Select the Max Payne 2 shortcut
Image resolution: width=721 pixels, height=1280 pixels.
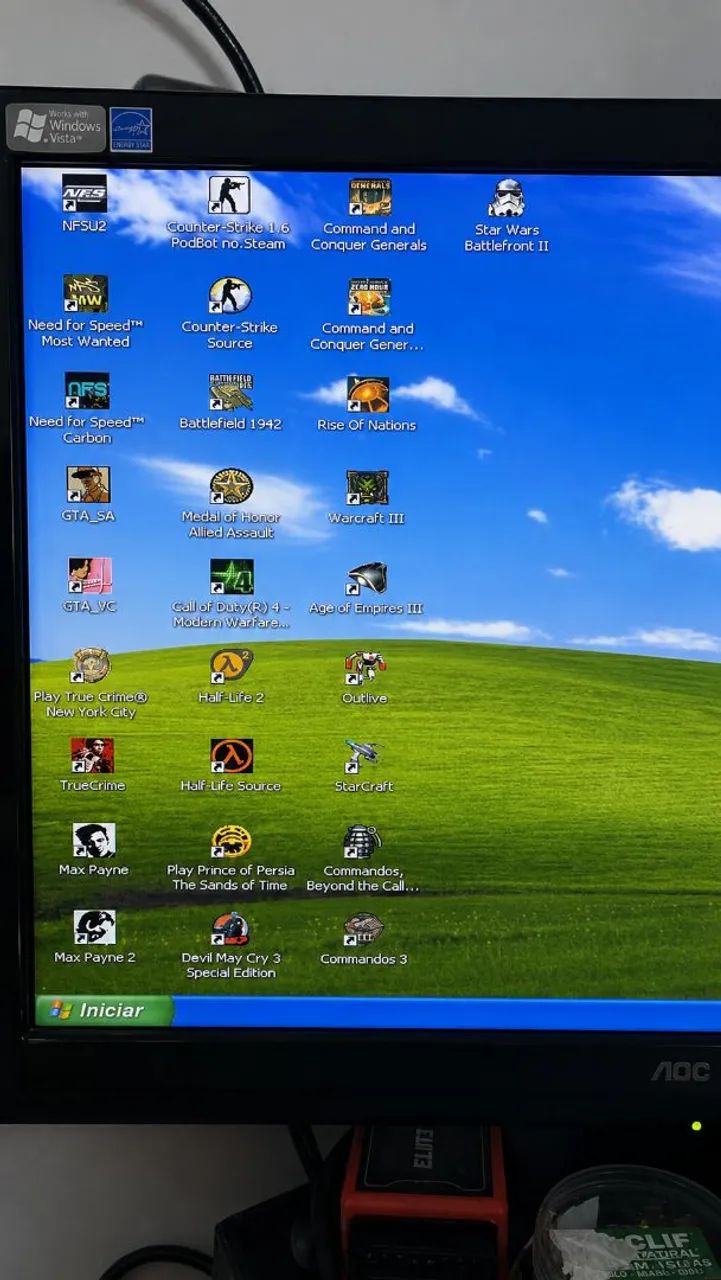95,928
